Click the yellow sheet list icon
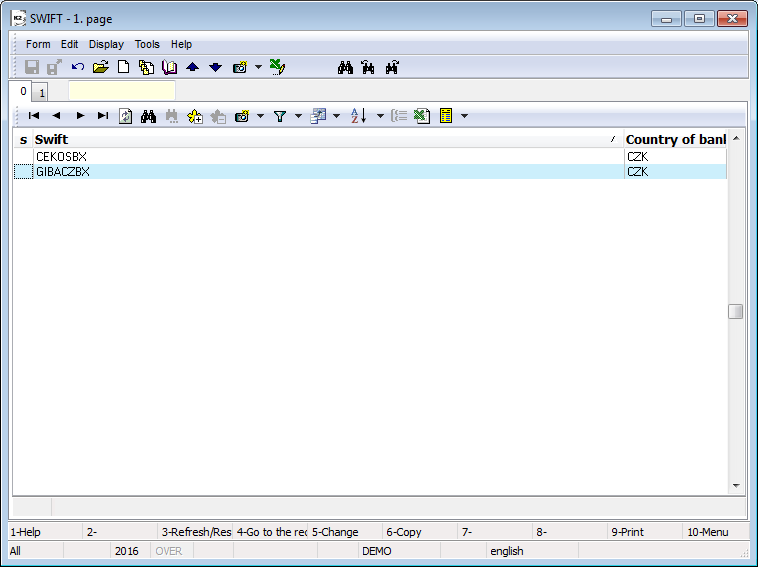Viewport: 758px width, 567px height. (x=446, y=116)
